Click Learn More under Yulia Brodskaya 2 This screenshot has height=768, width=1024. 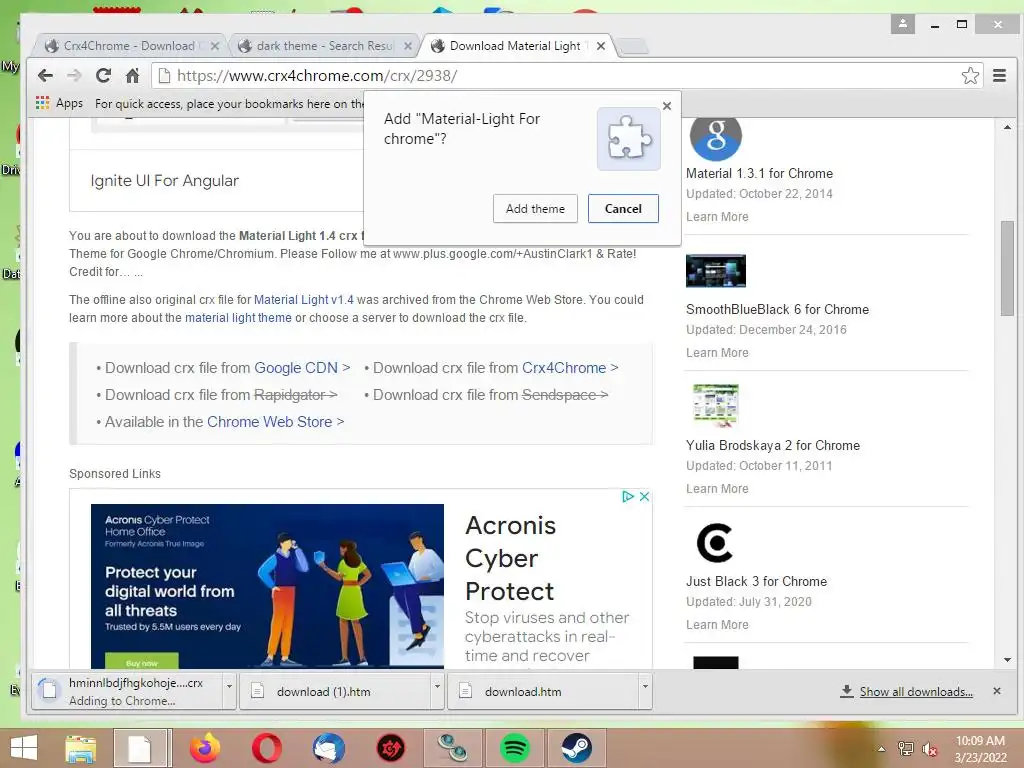click(x=717, y=488)
